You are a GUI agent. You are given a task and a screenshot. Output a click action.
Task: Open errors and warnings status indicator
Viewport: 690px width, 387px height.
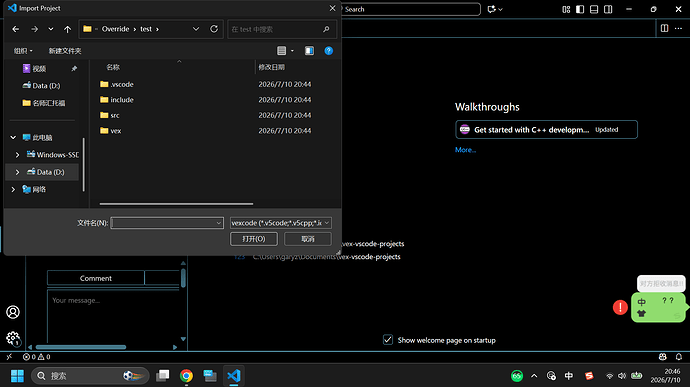37,357
